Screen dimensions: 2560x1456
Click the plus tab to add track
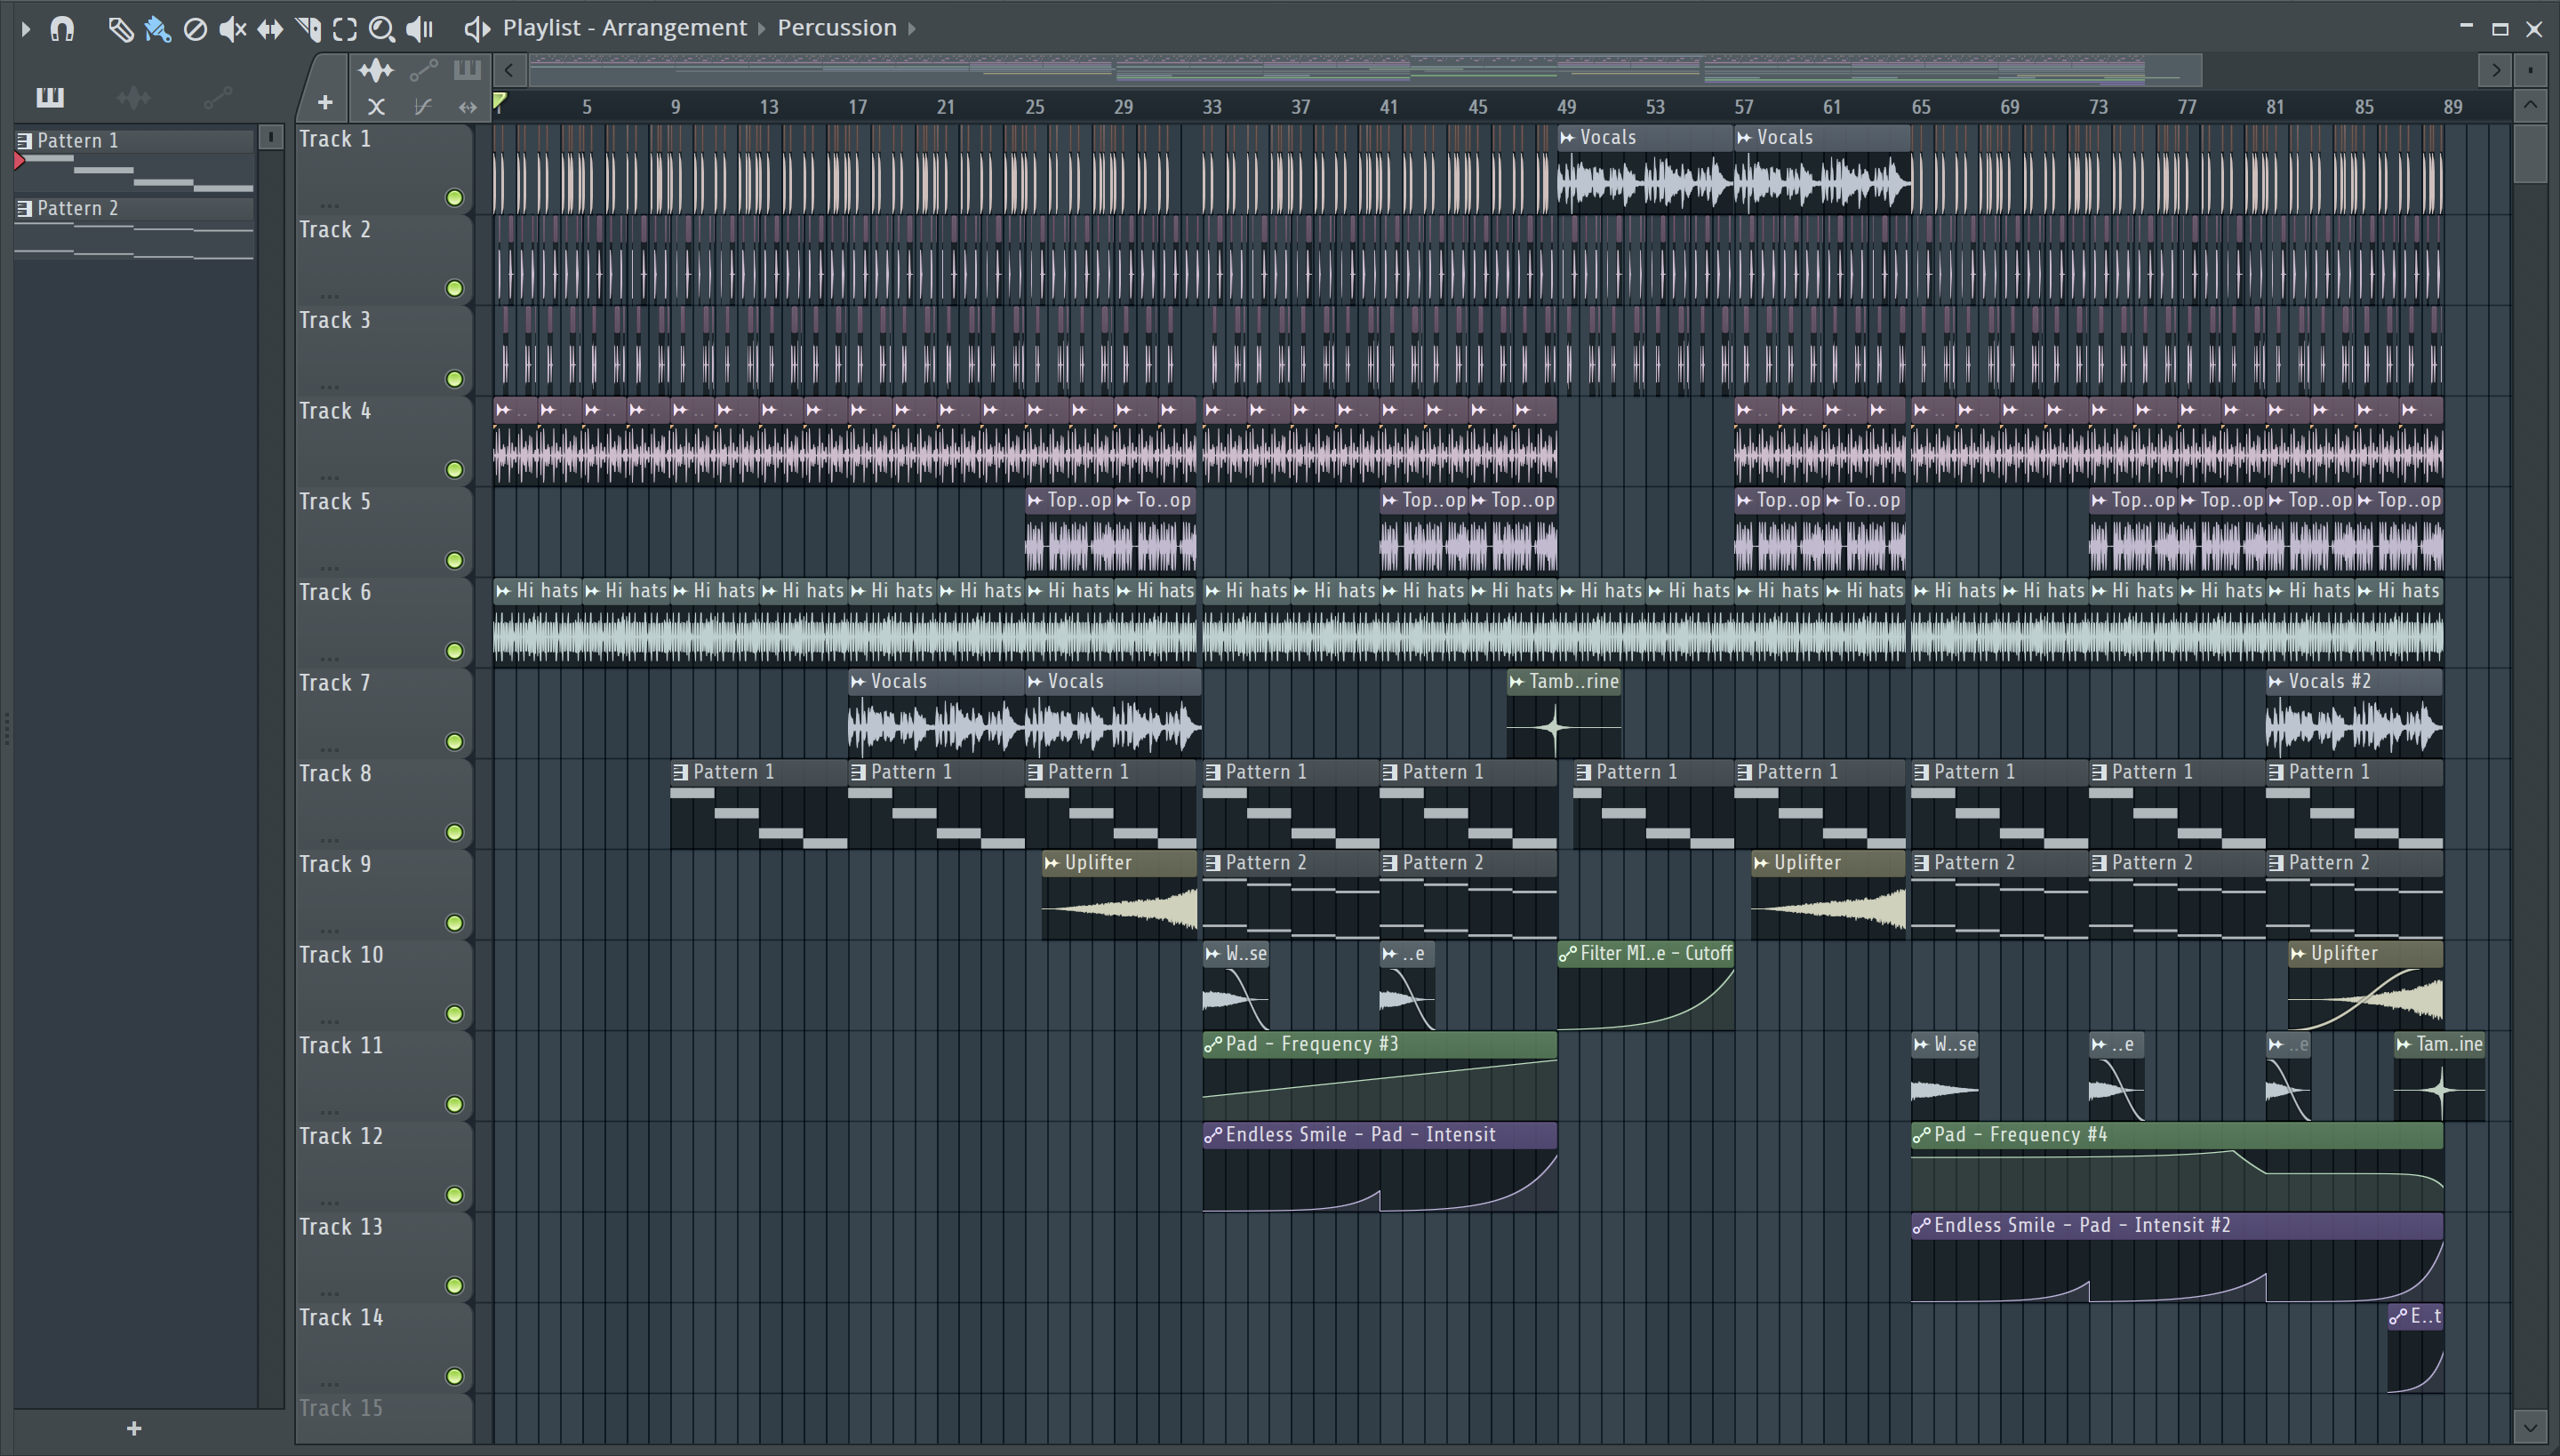(x=325, y=102)
